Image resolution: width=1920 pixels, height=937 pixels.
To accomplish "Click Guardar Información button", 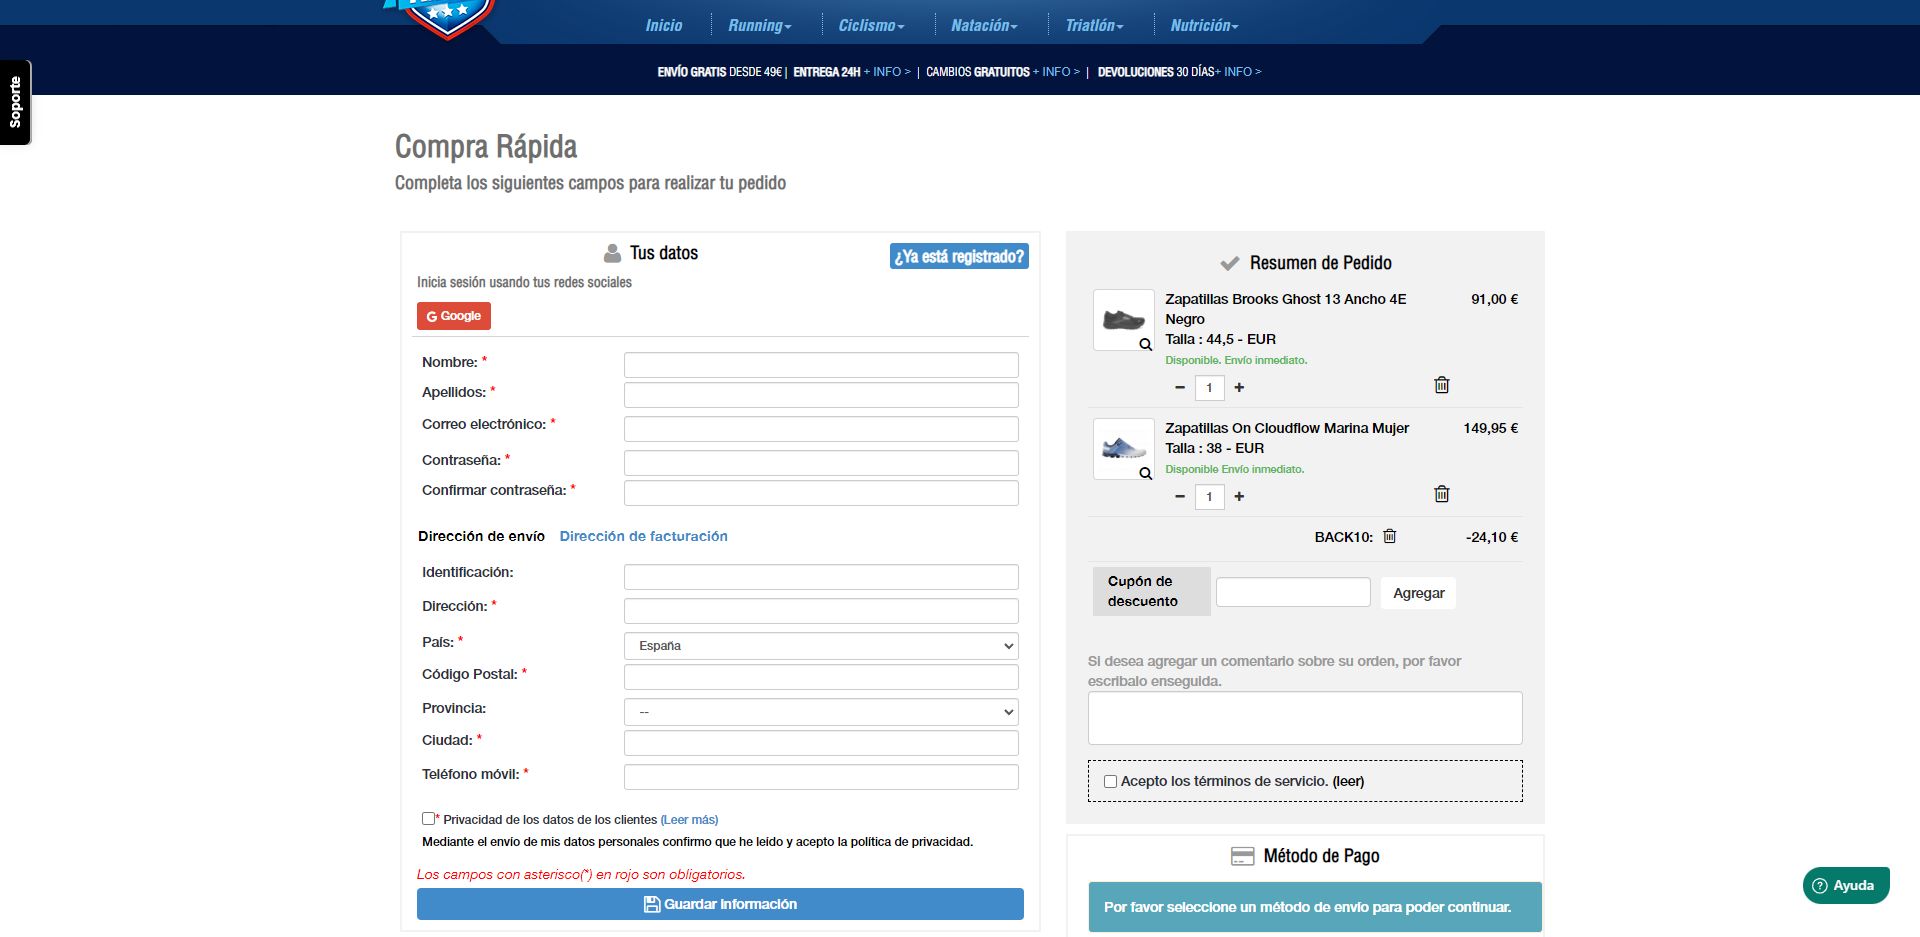I will click(x=720, y=904).
